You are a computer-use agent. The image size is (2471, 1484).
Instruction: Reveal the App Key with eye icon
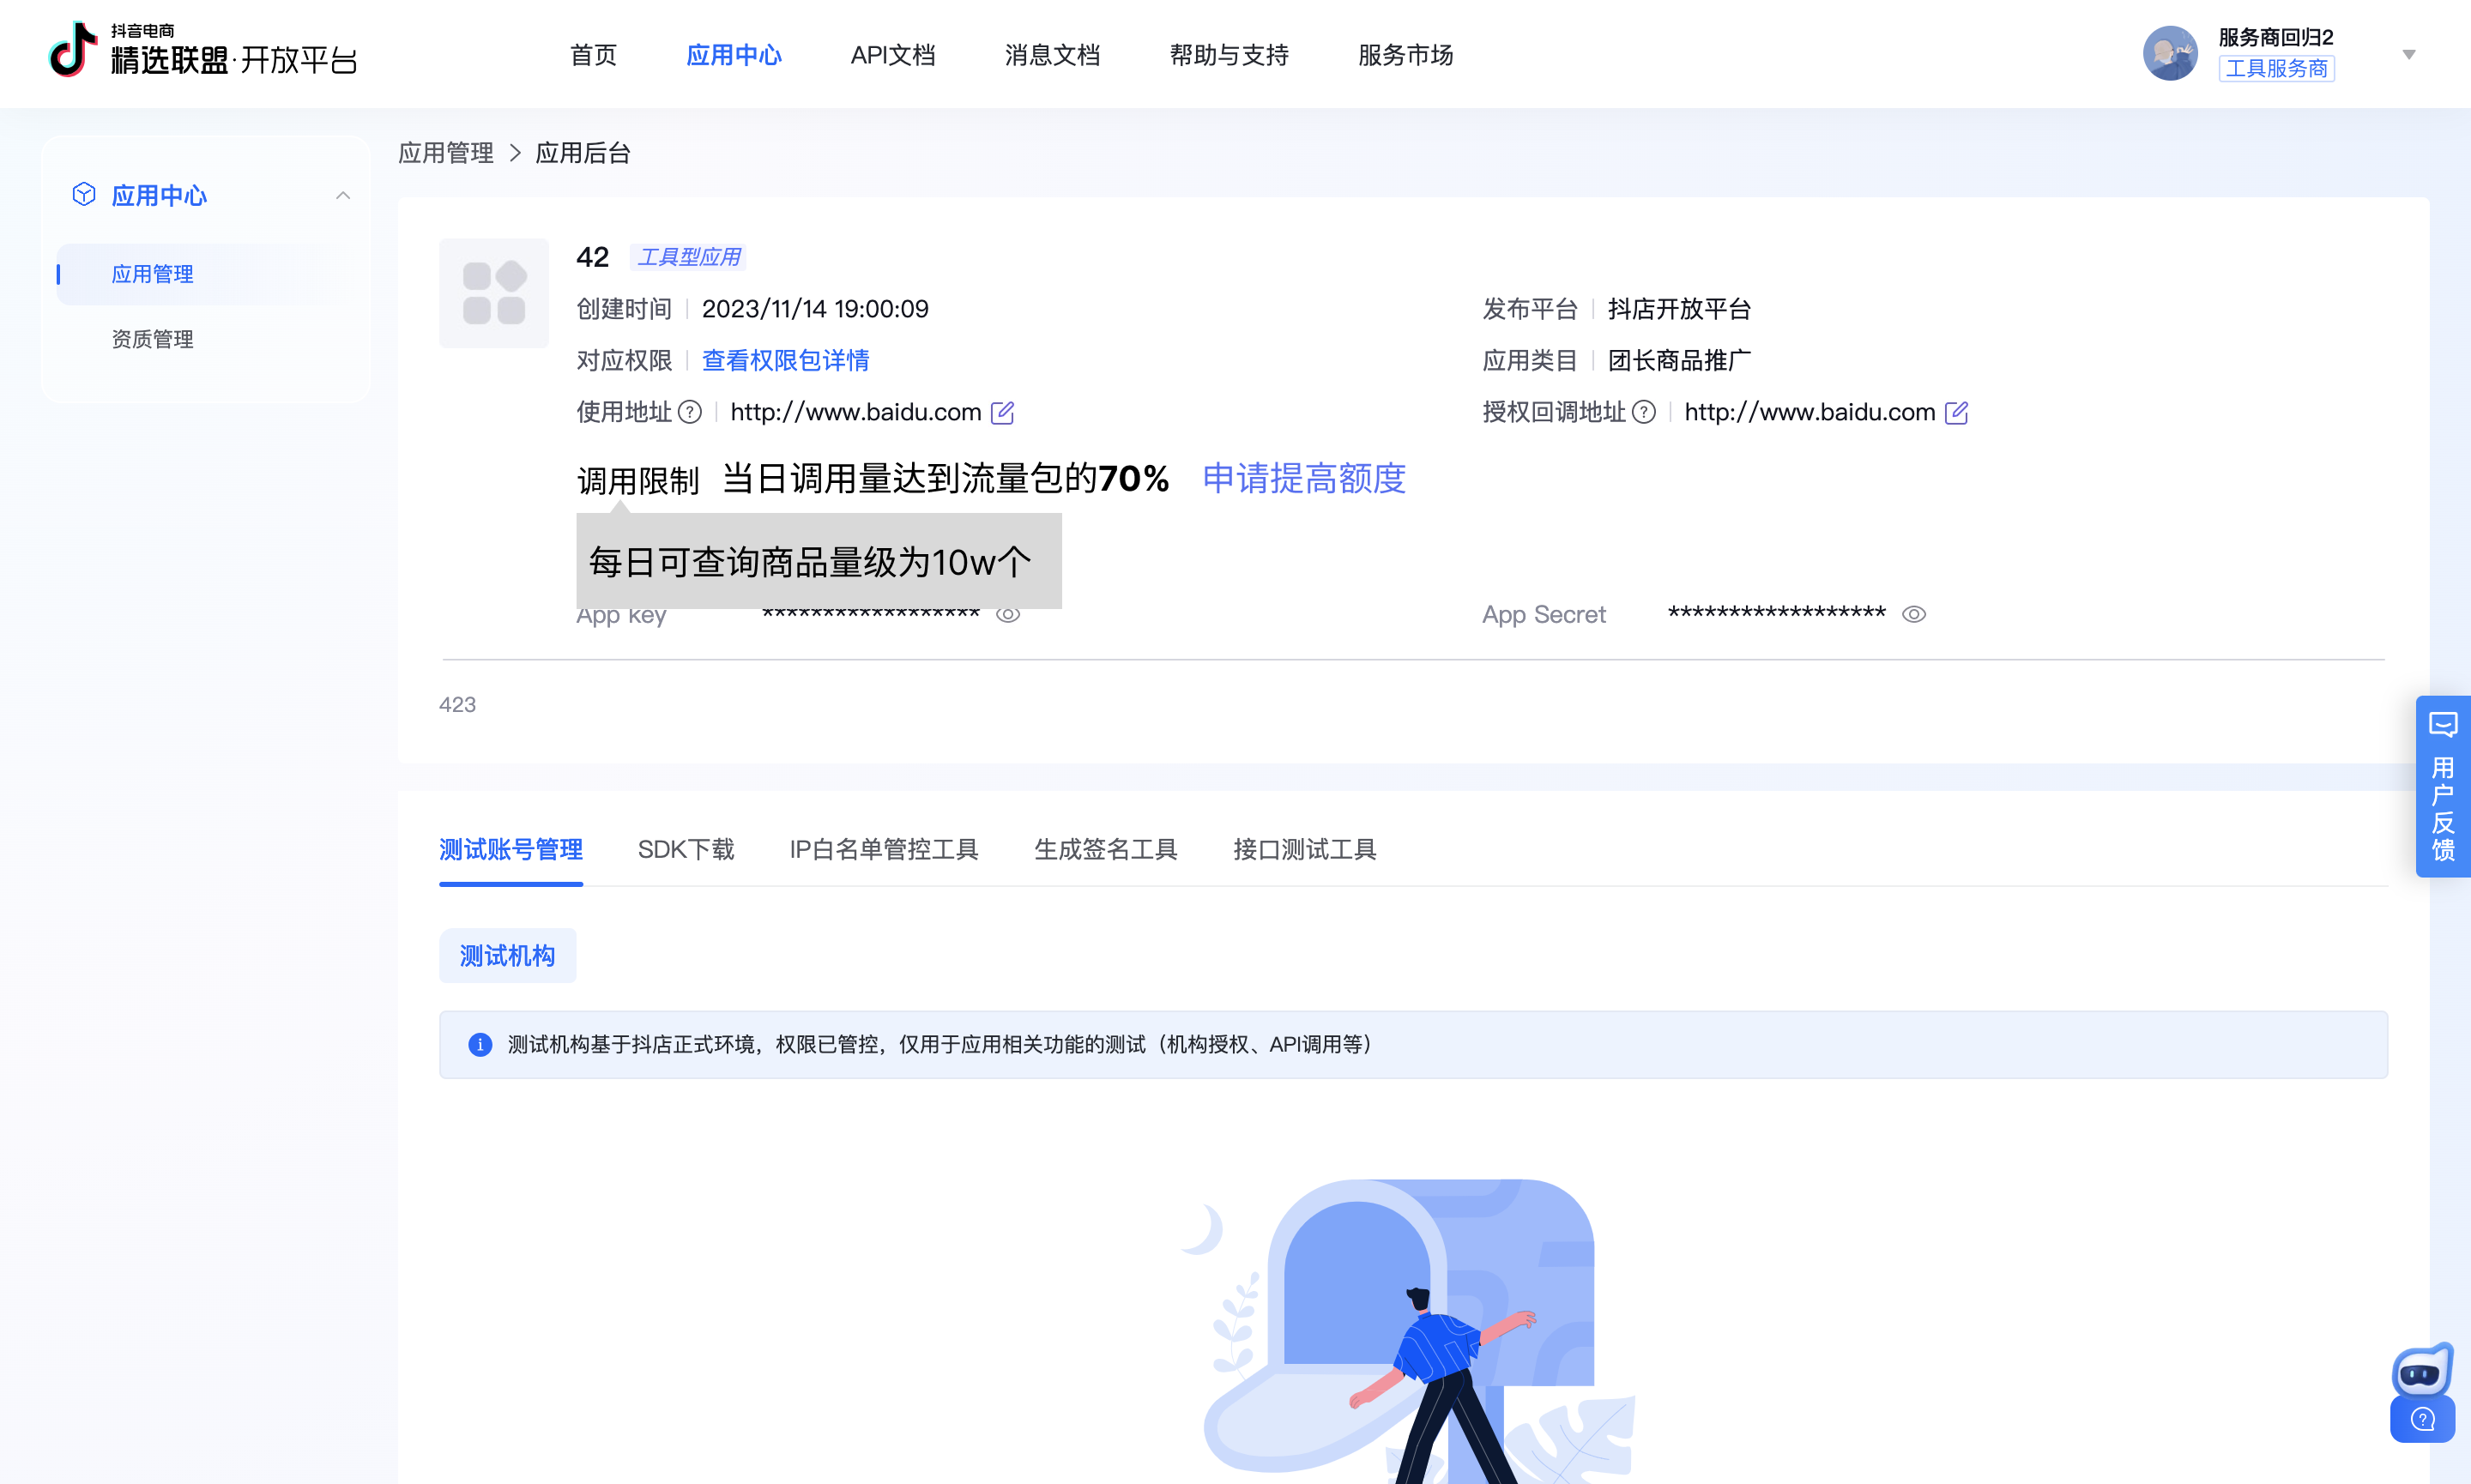pyautogui.click(x=1008, y=614)
